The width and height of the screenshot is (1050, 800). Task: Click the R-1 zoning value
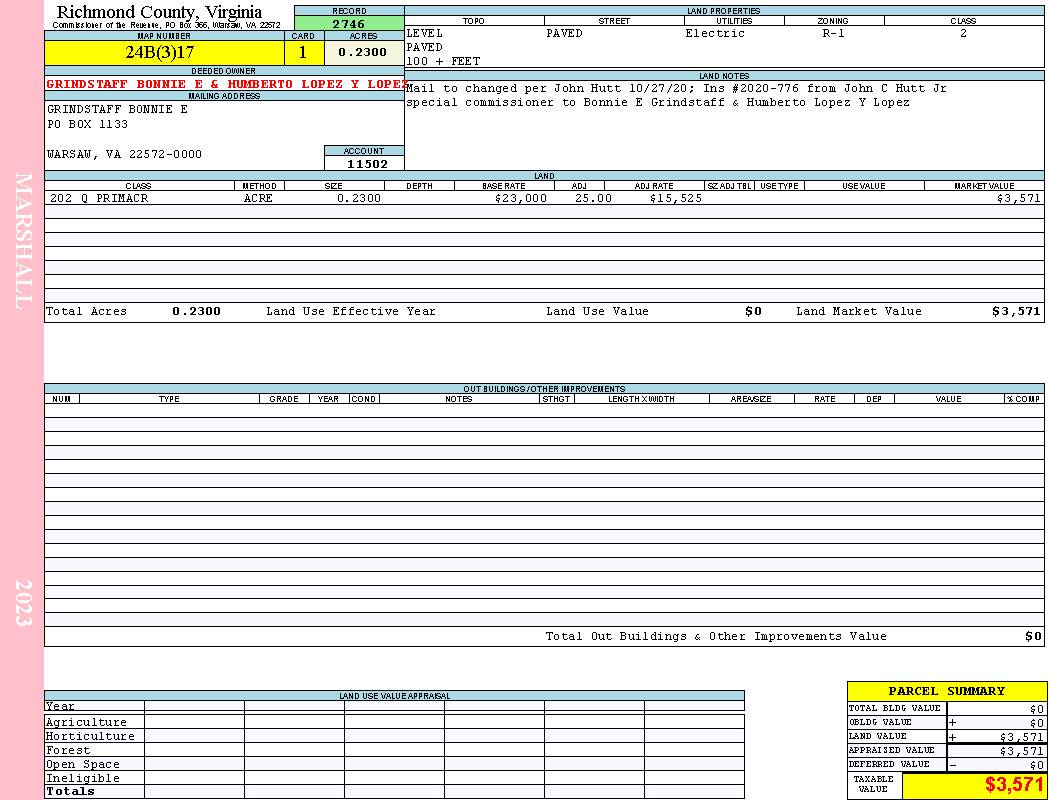point(833,33)
